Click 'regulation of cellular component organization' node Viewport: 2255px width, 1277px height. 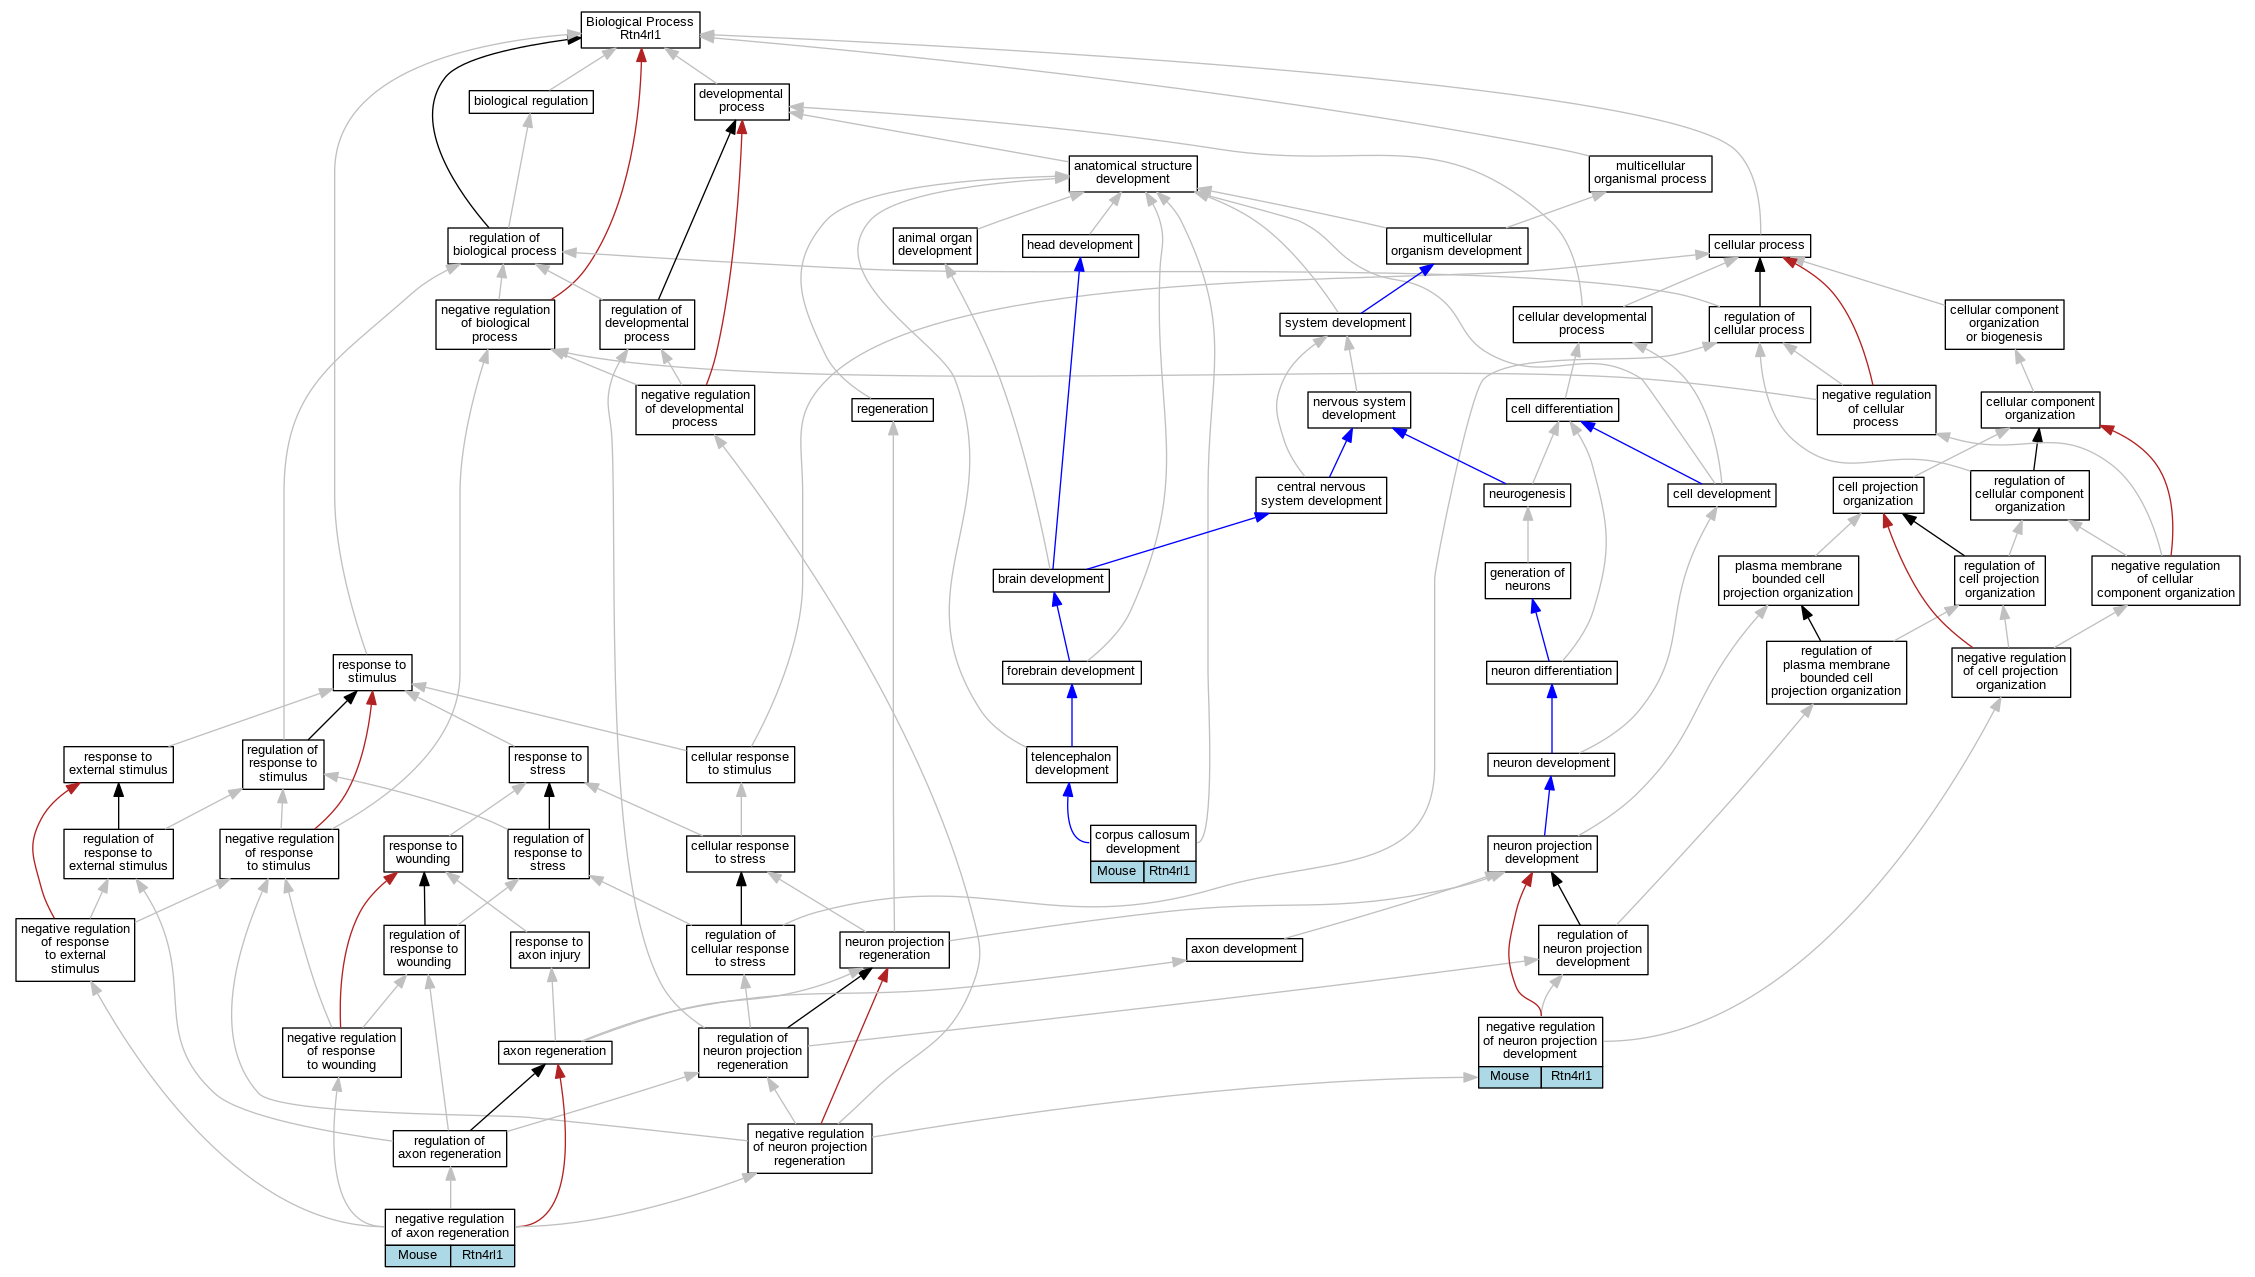[2029, 495]
